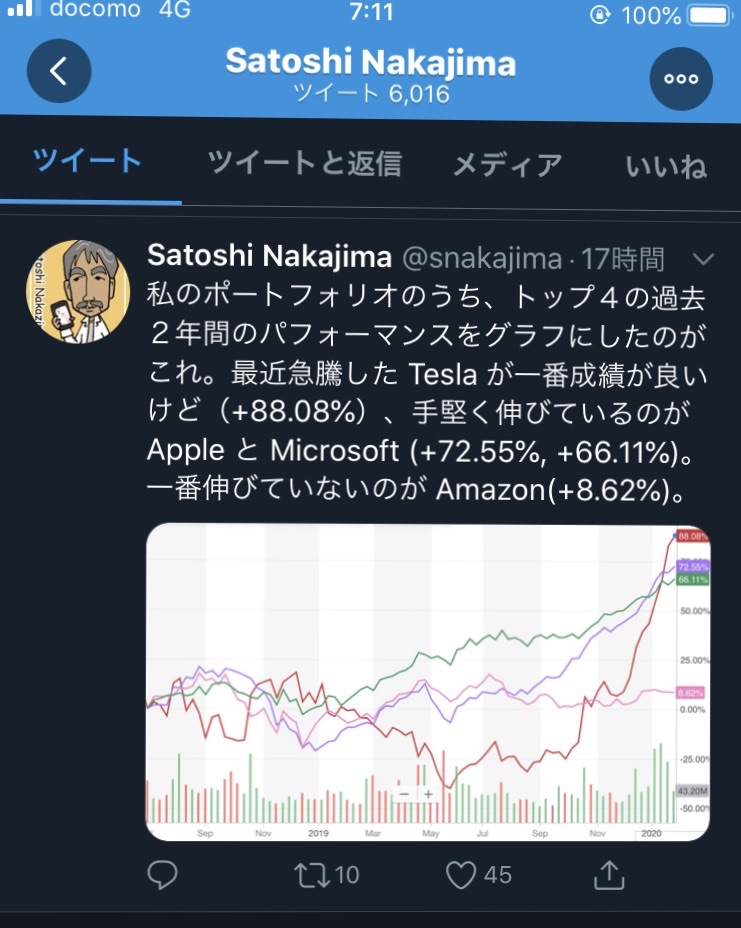Tap the share upload icon
This screenshot has height=928, width=741.
click(x=608, y=875)
